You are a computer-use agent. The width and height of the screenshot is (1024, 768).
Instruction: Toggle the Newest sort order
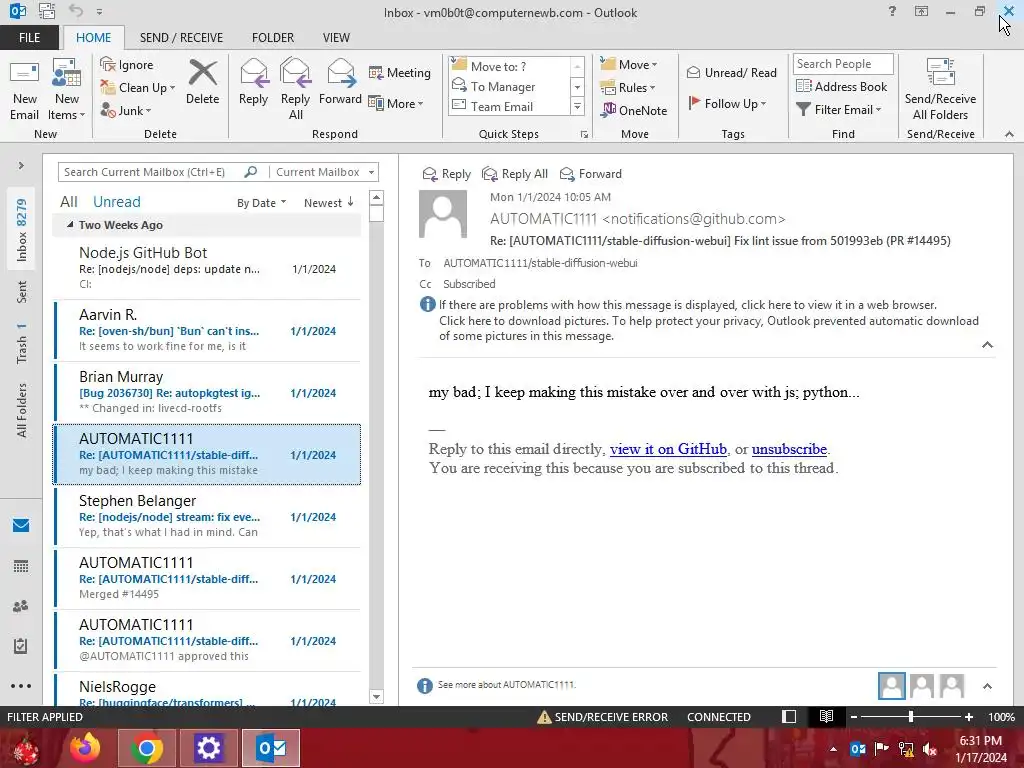coord(328,203)
